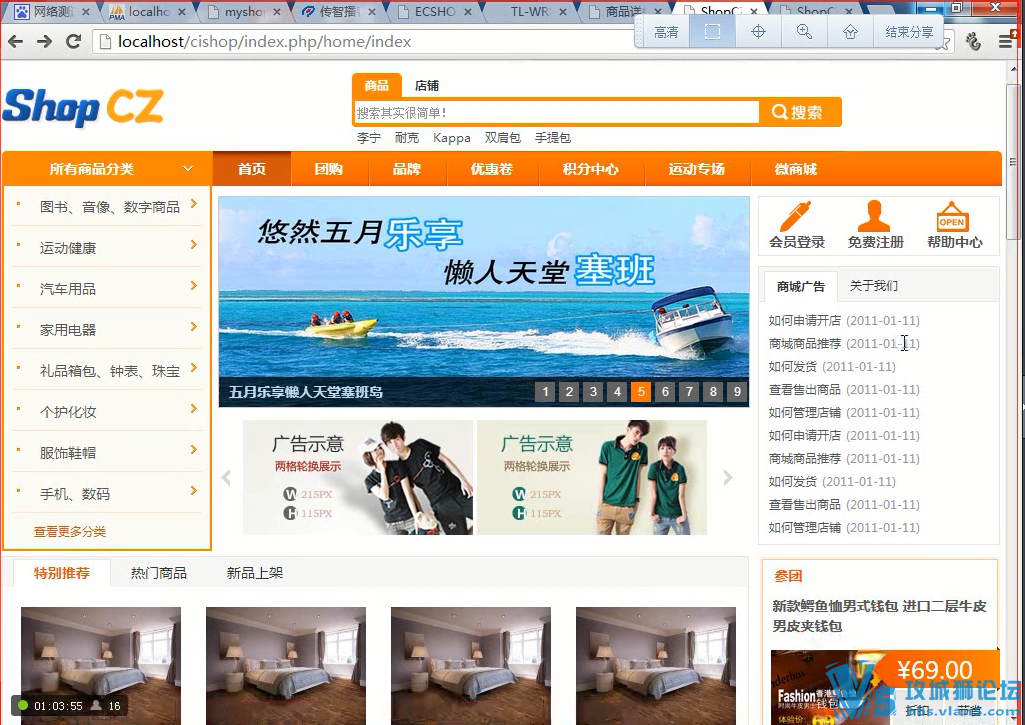This screenshot has width=1025, height=725.
Task: Click the search input field
Action: (x=556, y=112)
